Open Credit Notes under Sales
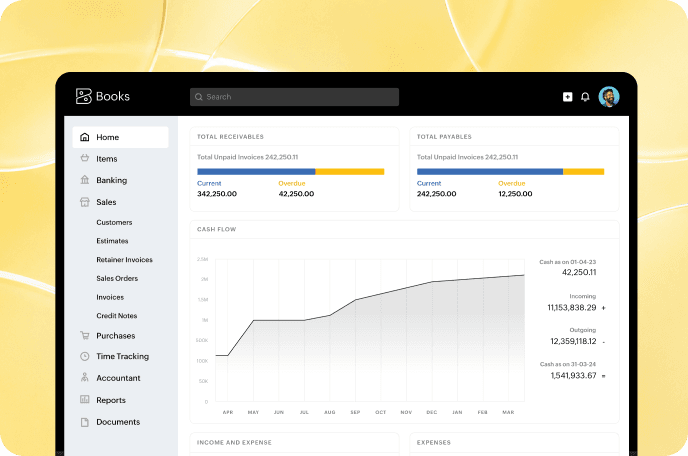 click(x=117, y=316)
